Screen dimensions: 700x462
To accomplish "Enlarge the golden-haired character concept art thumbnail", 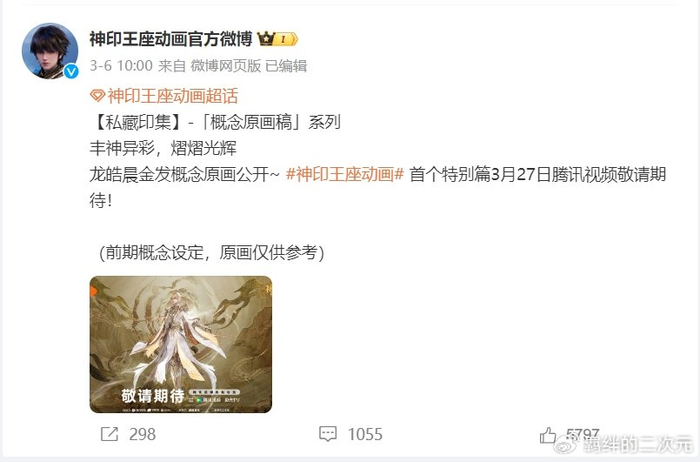I will tap(181, 344).
